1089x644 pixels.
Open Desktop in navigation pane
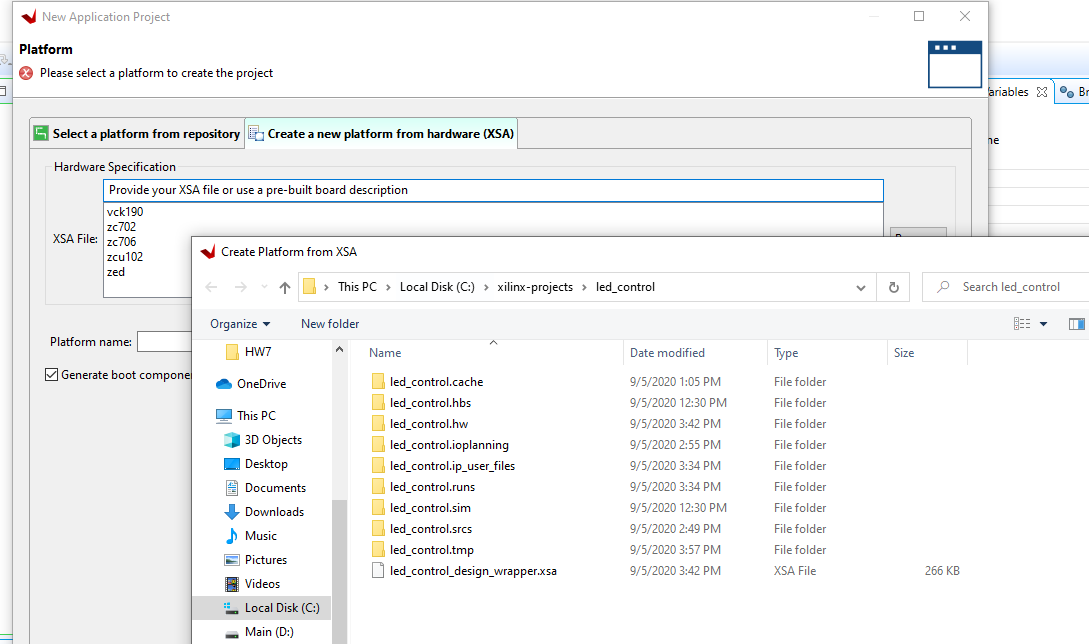point(266,463)
